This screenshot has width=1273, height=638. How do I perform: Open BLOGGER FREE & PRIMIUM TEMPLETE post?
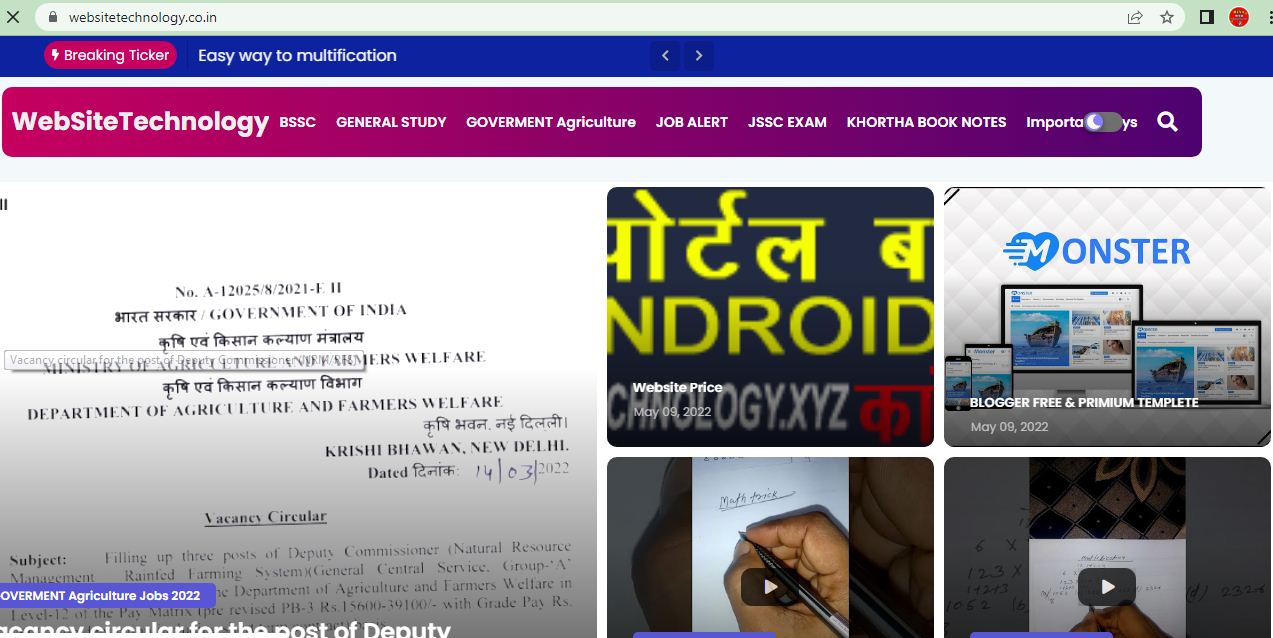coord(1084,402)
